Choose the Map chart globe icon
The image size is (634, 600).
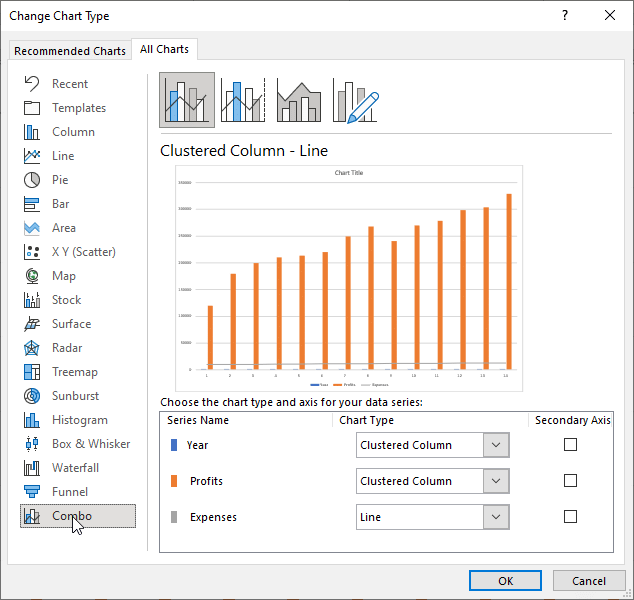point(32,276)
